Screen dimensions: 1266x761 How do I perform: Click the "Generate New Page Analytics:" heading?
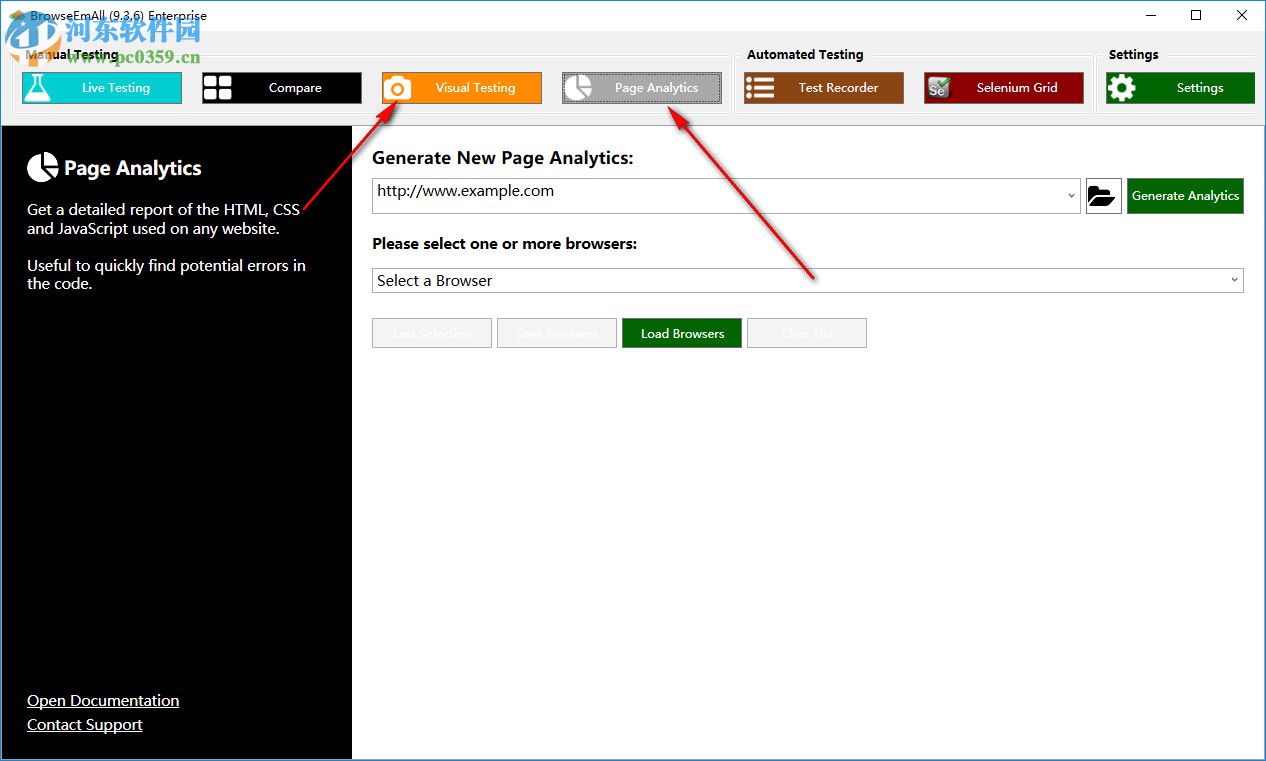[503, 158]
